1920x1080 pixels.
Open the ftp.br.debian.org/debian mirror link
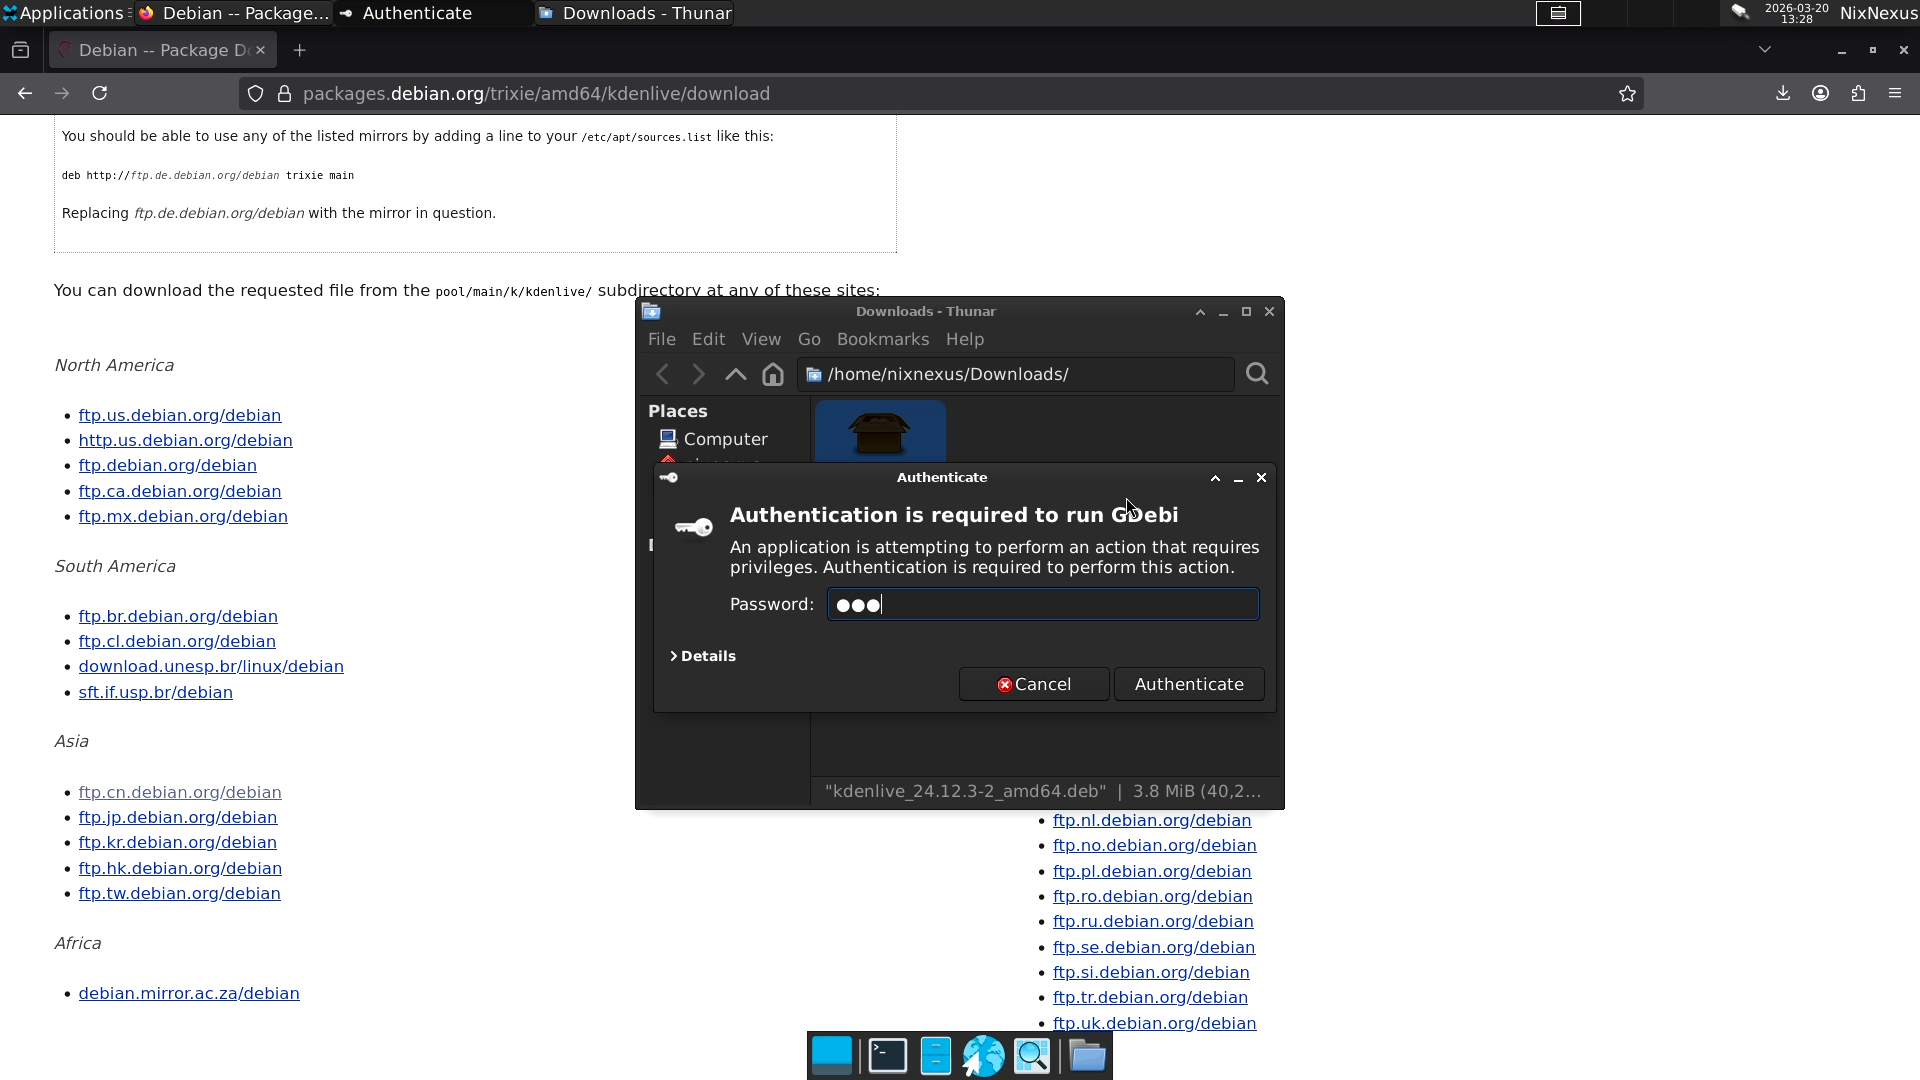coord(178,616)
